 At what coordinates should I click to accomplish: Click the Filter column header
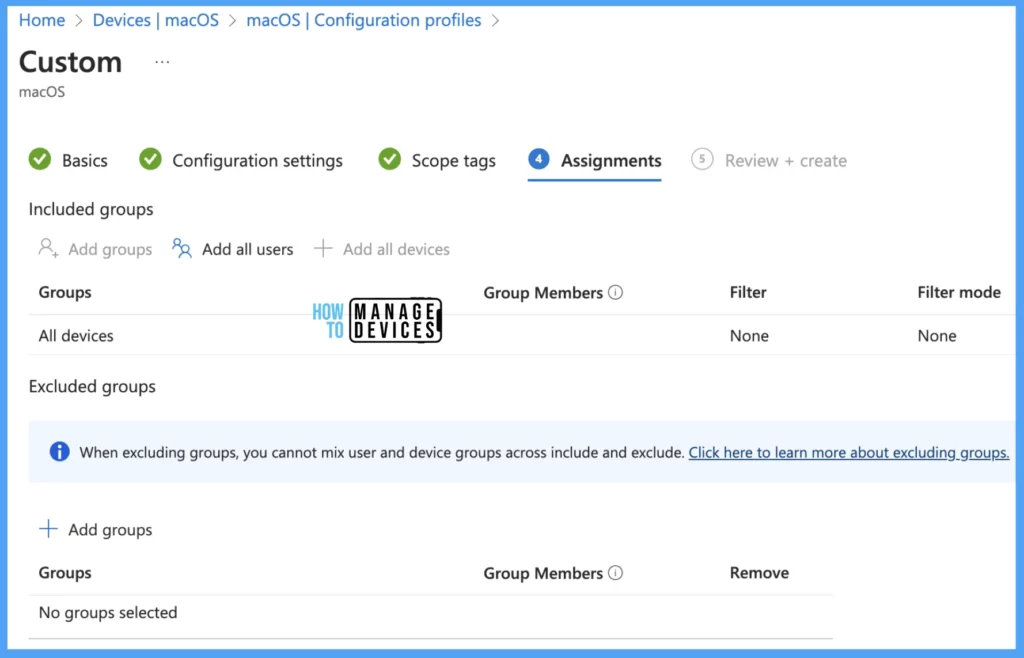[x=748, y=292]
